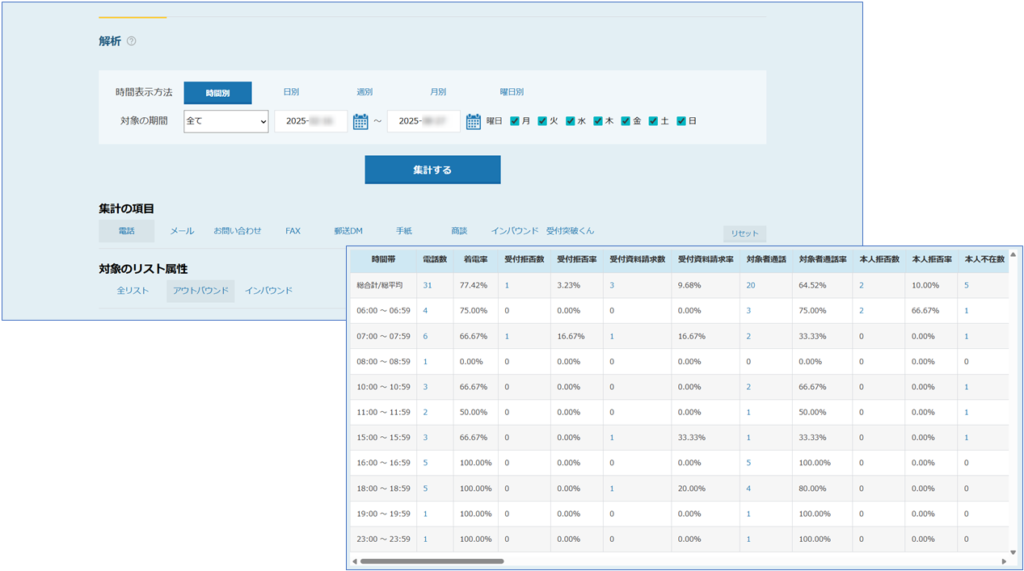Open 対象者通話 link 4 in 18:00 row
Viewport: 1024px width, 571px height.
[748, 489]
